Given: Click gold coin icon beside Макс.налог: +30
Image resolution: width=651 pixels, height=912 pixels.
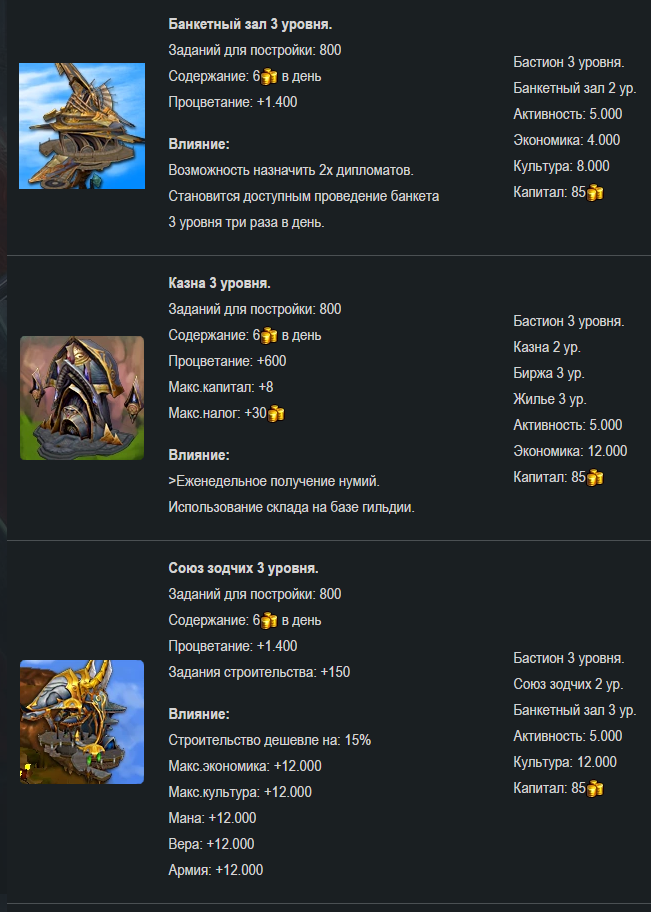Looking at the screenshot, I should tap(276, 414).
